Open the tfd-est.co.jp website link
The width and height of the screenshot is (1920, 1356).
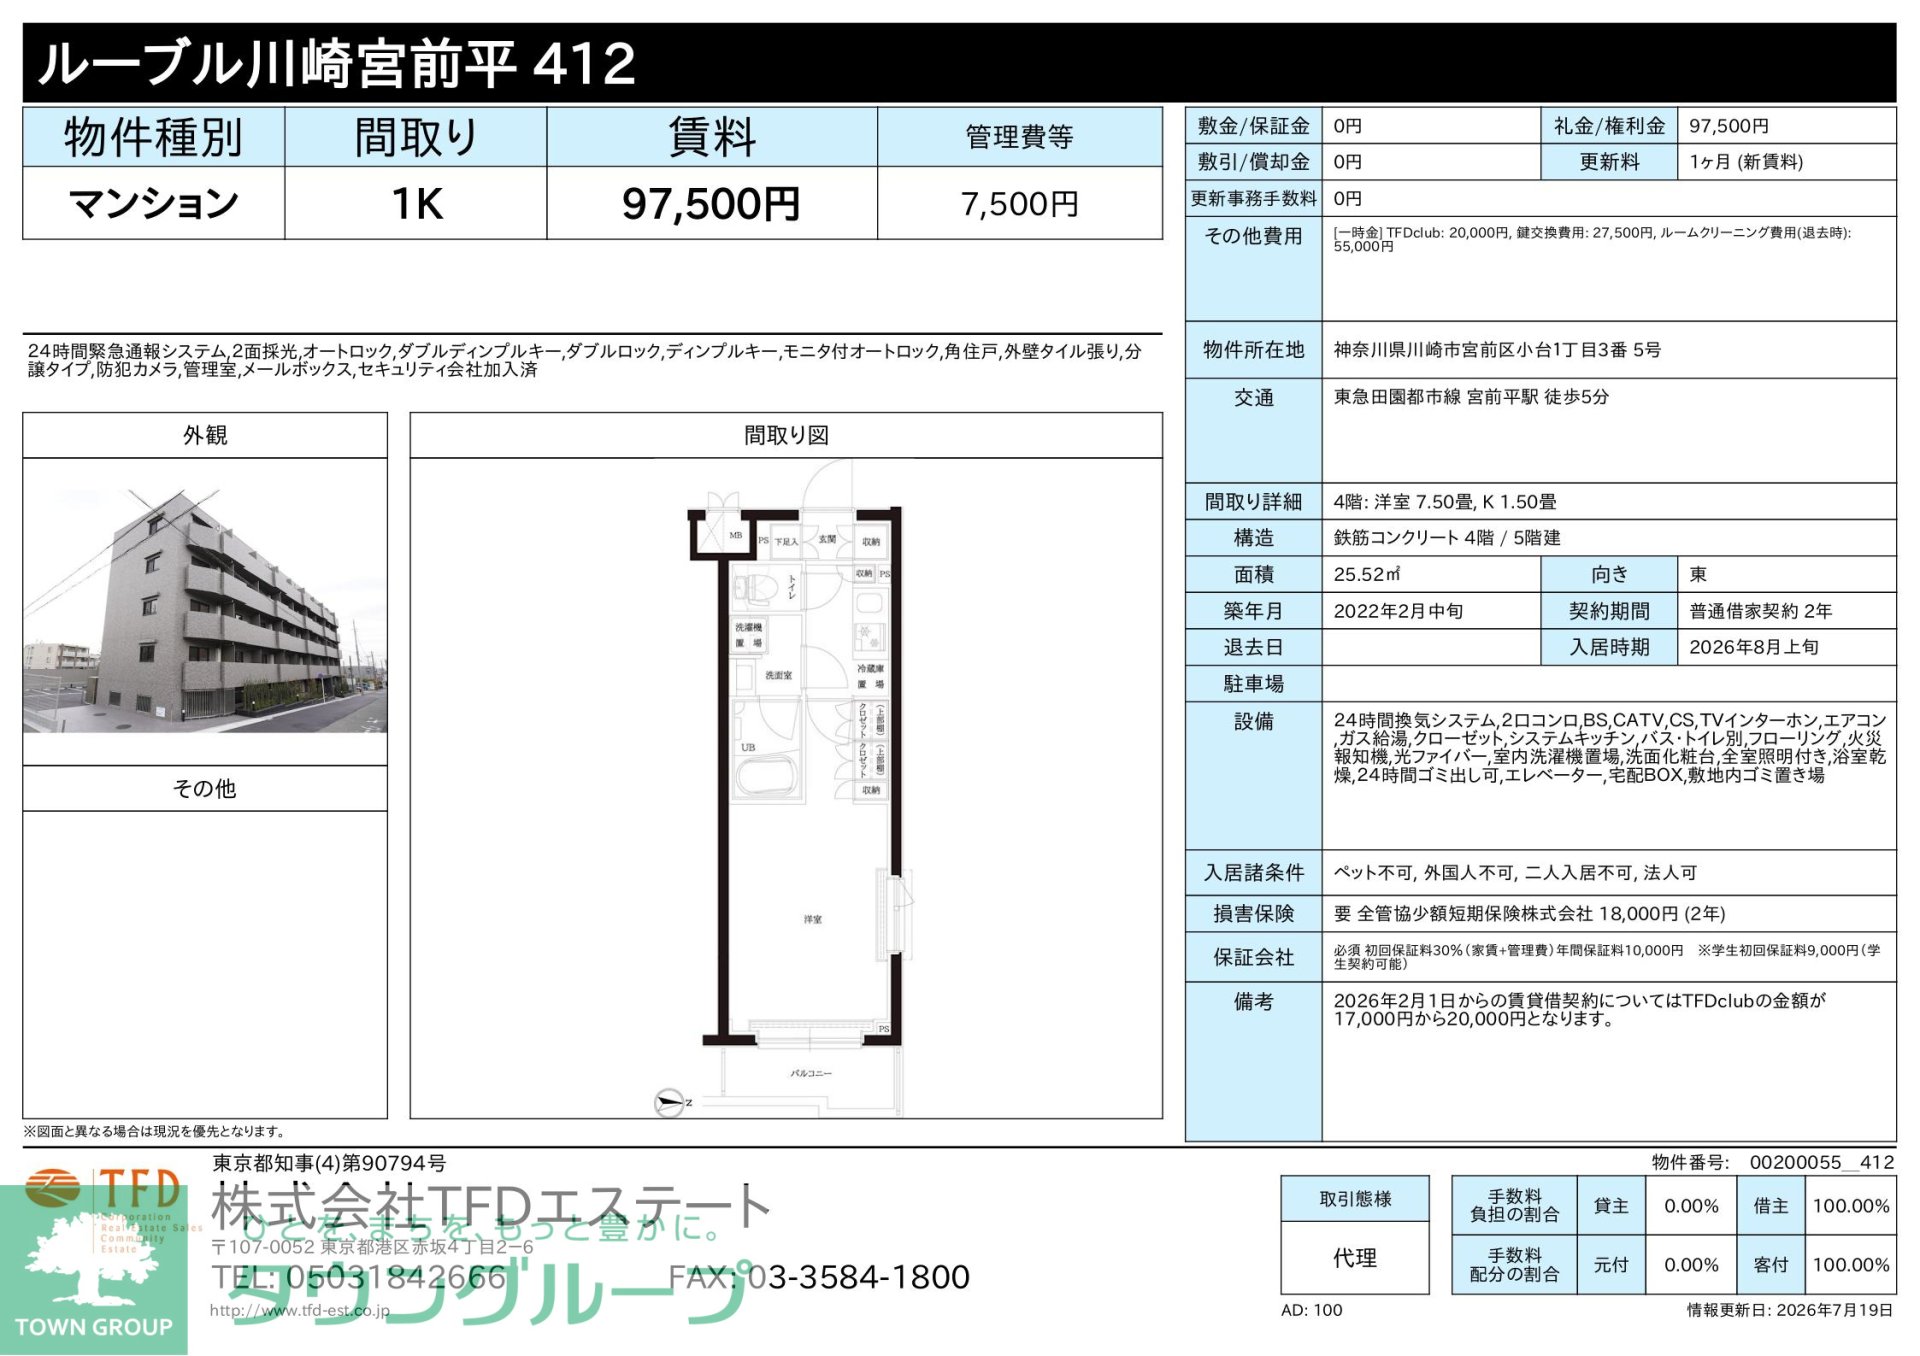point(300,1310)
